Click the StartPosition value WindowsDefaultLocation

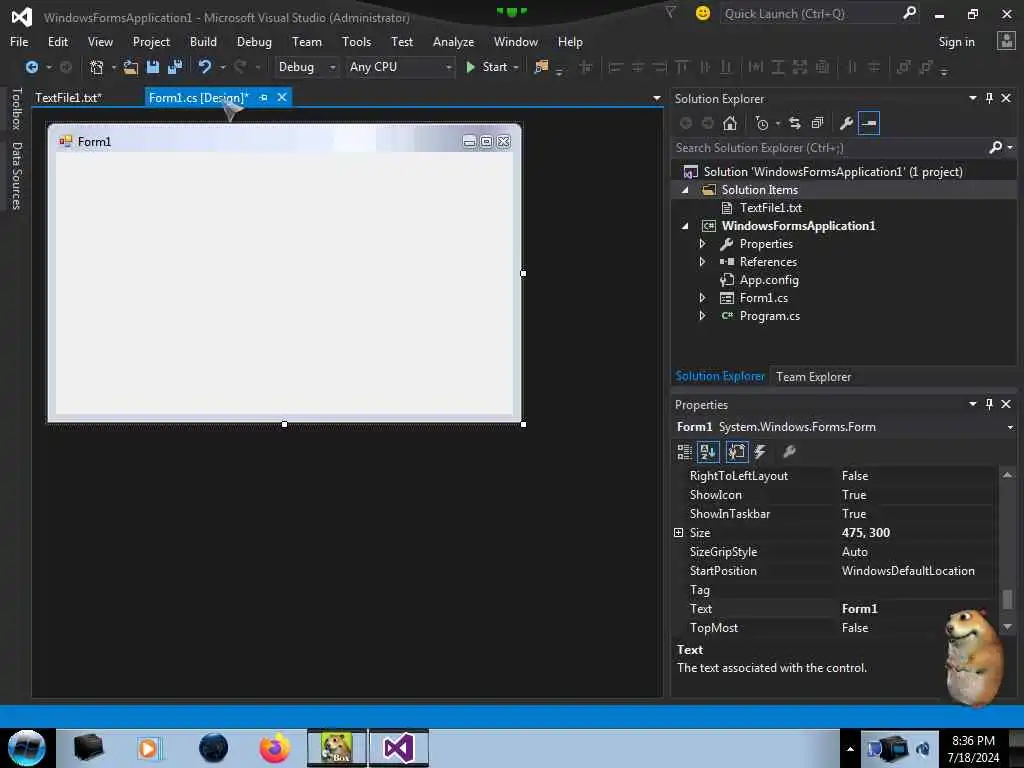point(908,571)
